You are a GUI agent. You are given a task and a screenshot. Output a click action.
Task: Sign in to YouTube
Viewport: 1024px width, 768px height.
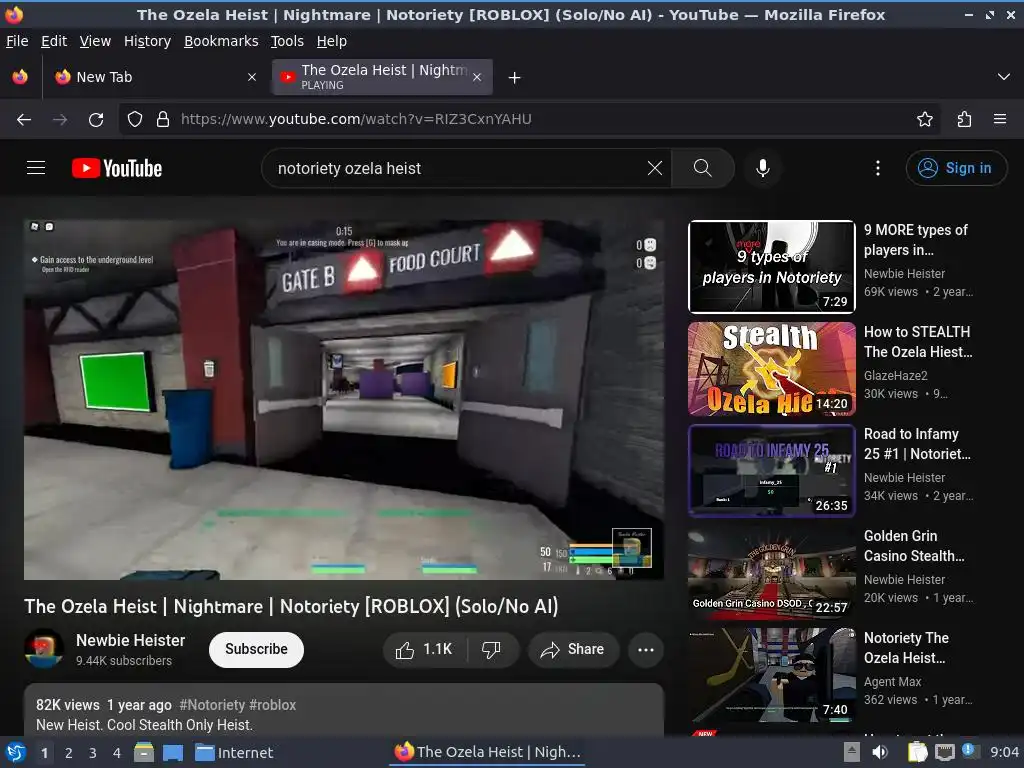[x=956, y=168]
